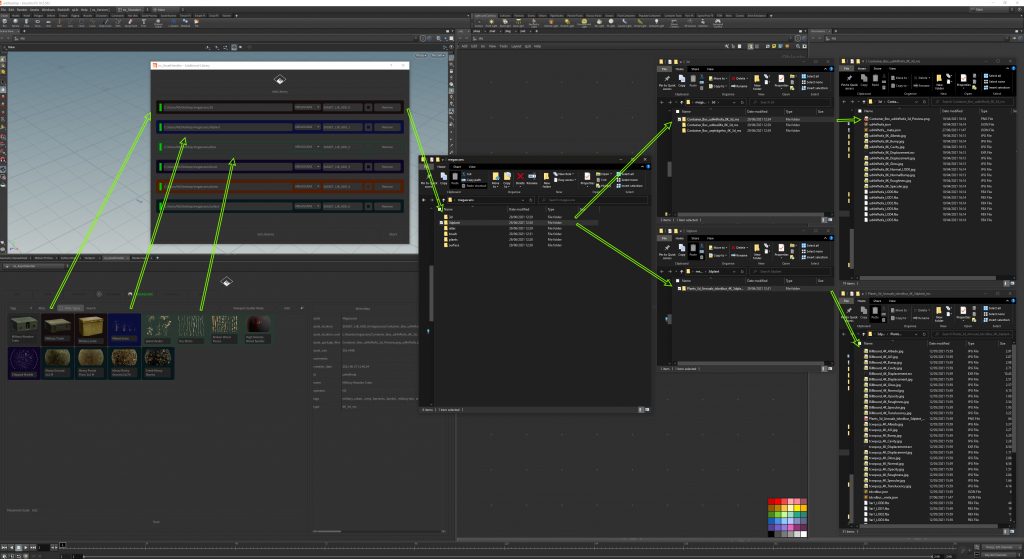Click Remove button in first library row

coord(388,106)
